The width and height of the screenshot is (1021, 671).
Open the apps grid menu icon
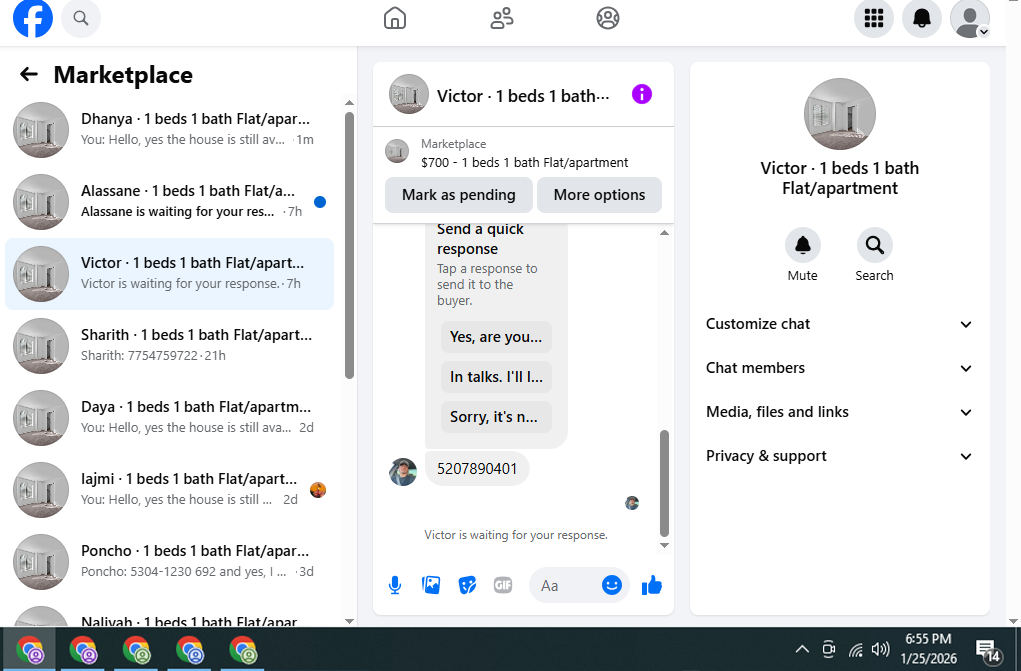[874, 18]
